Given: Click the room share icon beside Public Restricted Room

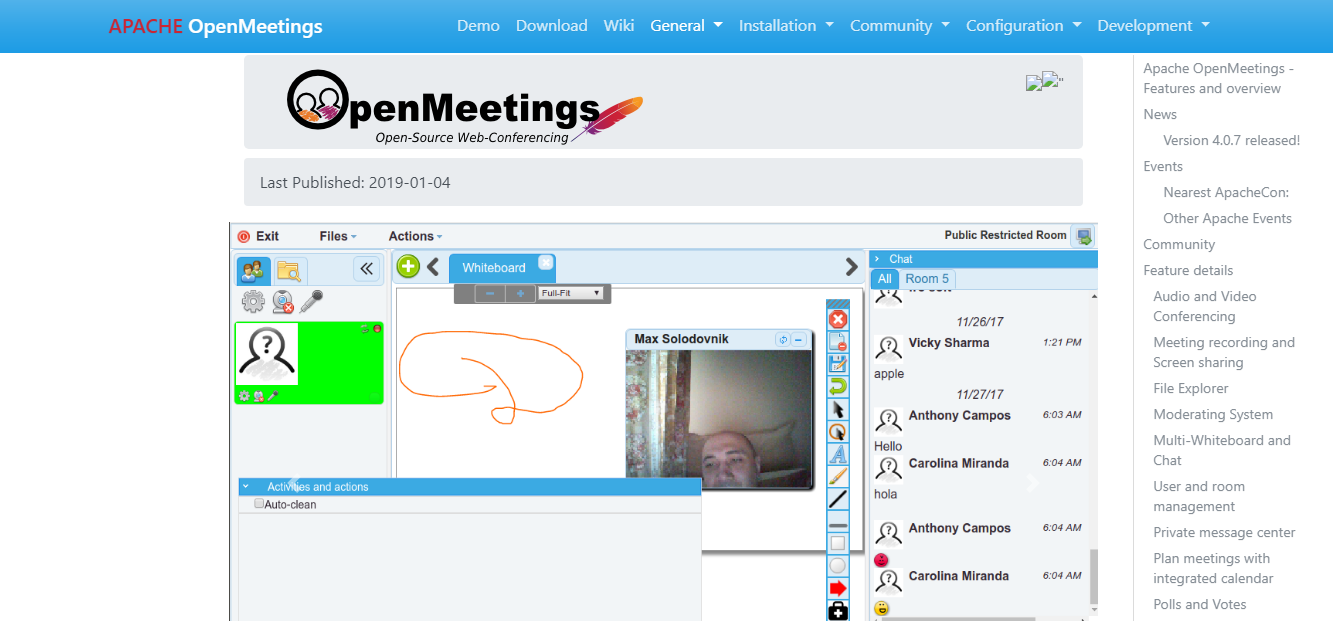Looking at the screenshot, I should [1083, 236].
